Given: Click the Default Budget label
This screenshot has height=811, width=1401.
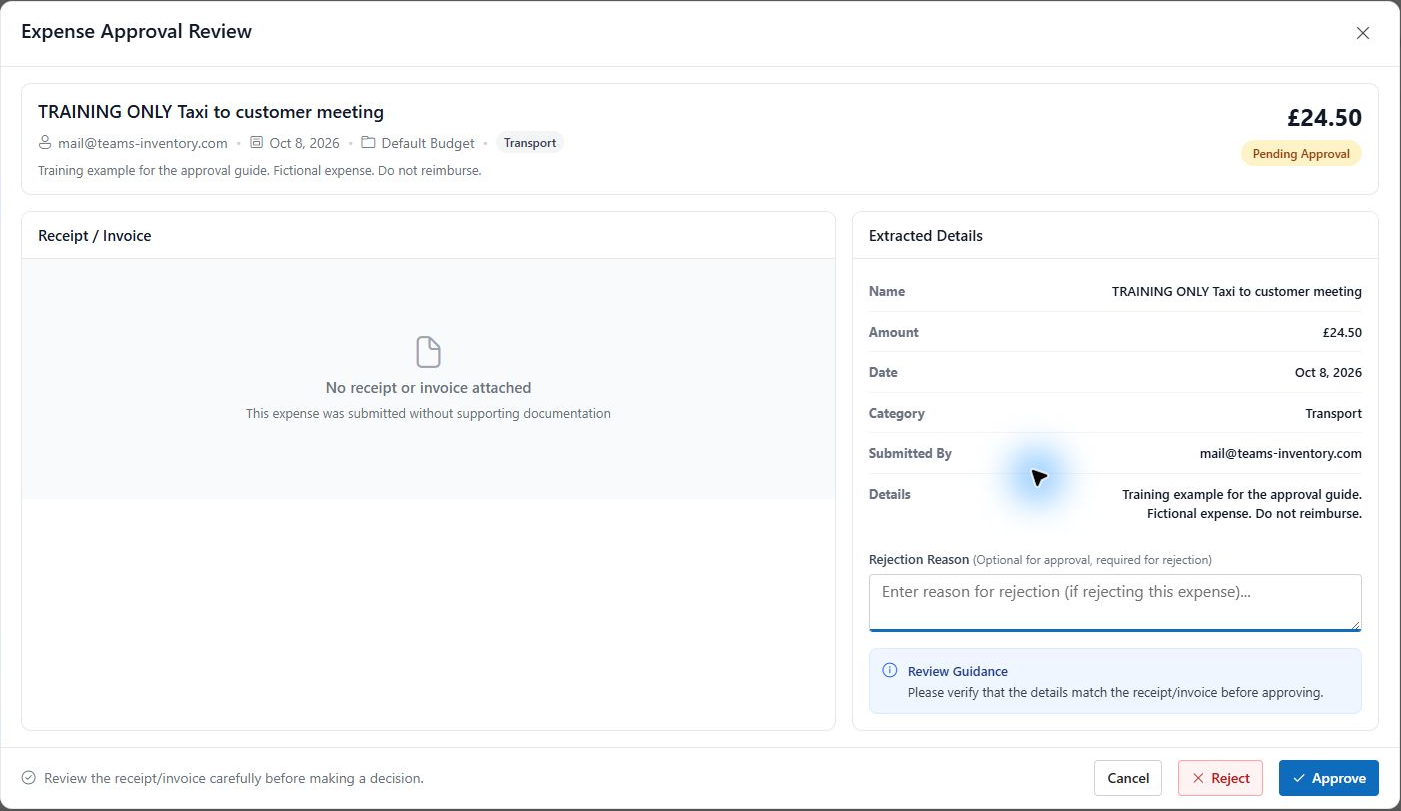Looking at the screenshot, I should tap(428, 143).
